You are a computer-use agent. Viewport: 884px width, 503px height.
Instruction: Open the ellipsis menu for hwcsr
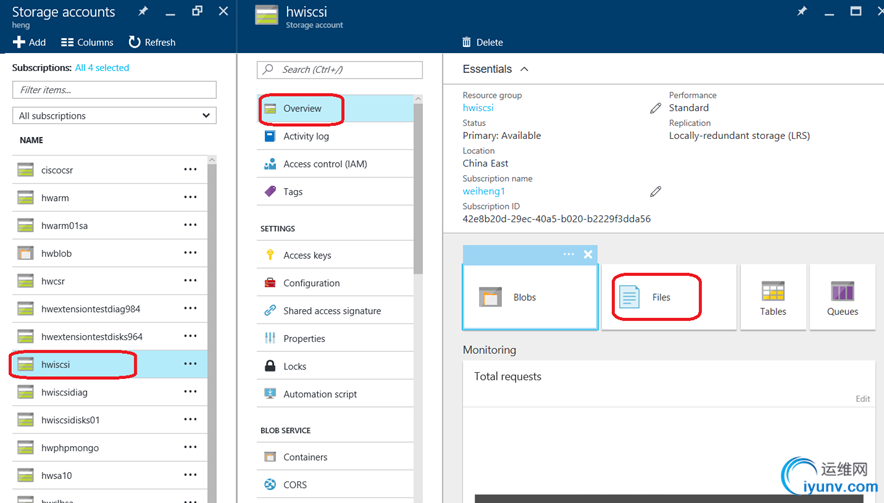(x=191, y=281)
